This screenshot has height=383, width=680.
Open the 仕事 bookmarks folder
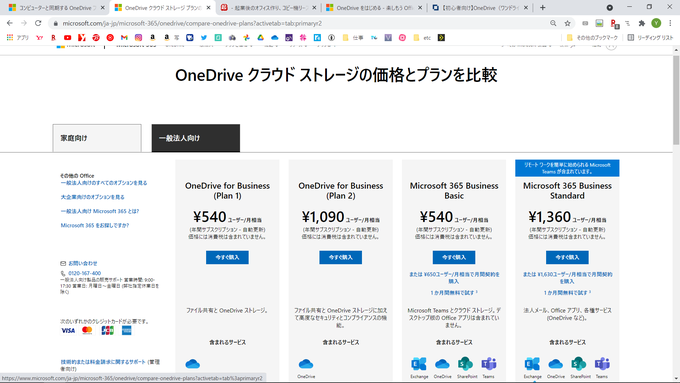353,38
